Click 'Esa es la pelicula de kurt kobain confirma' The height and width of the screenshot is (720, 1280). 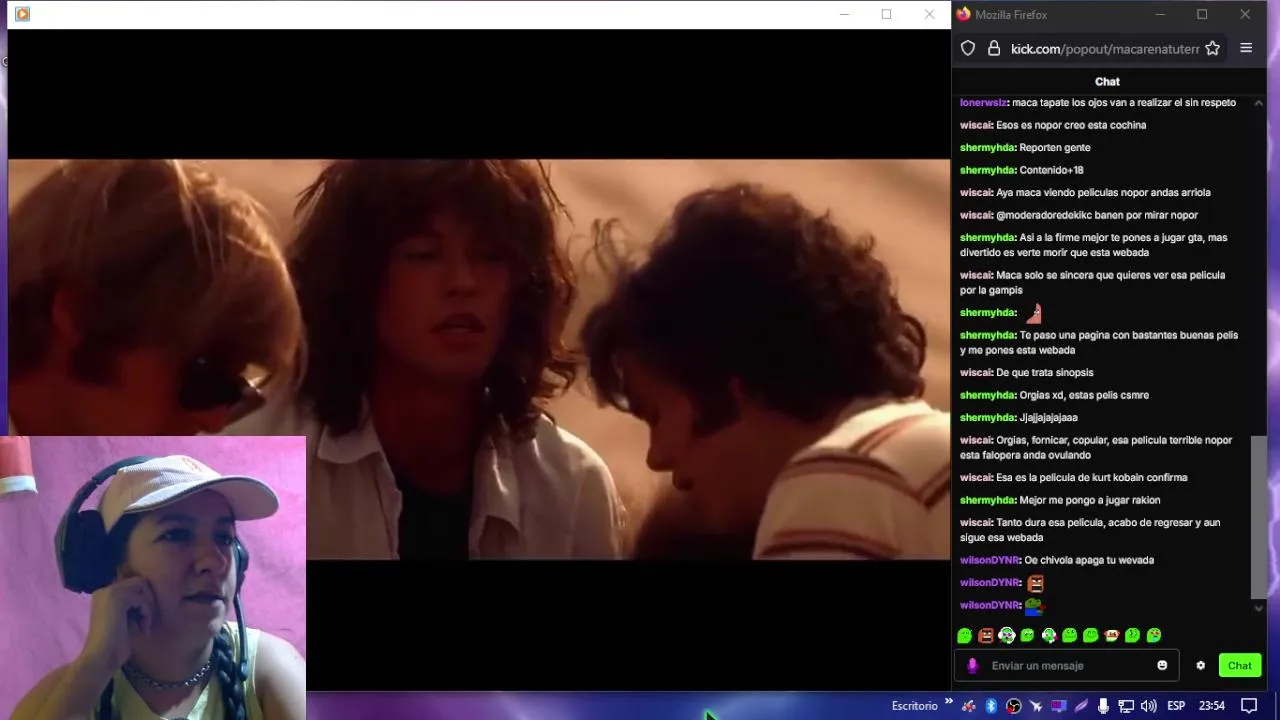pos(1091,477)
